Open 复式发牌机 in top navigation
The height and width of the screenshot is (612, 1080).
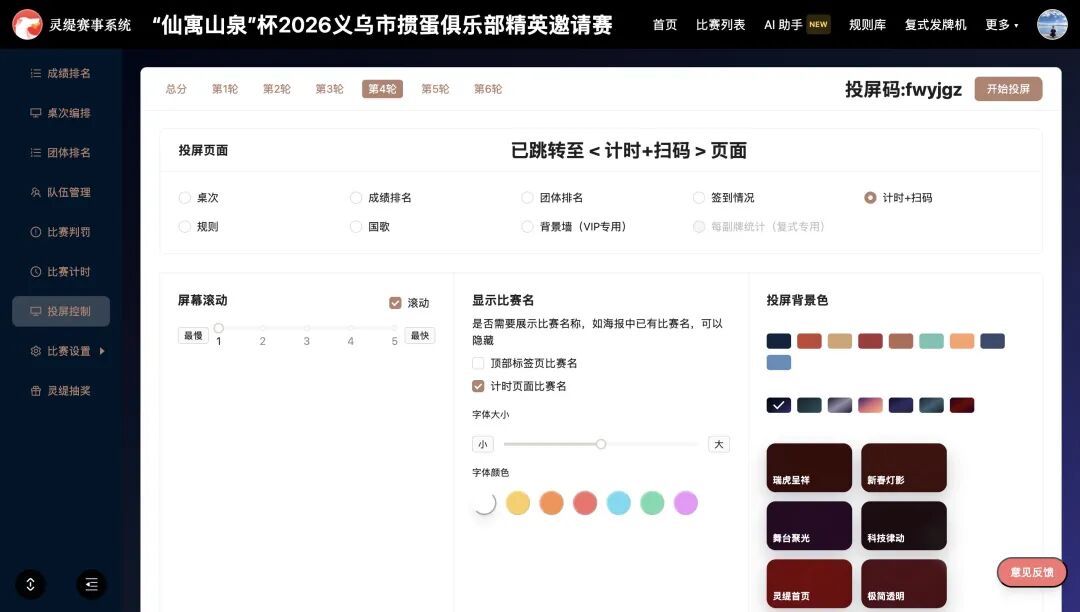(935, 25)
